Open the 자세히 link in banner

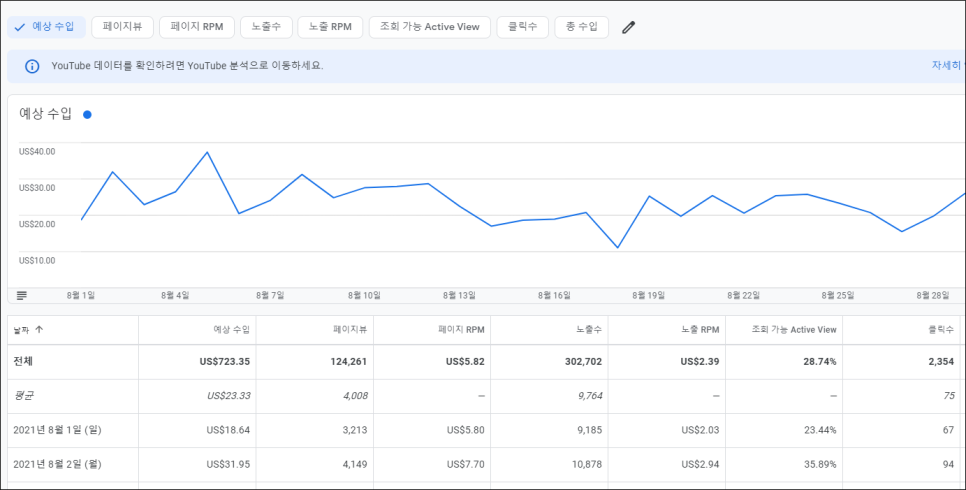(946, 65)
